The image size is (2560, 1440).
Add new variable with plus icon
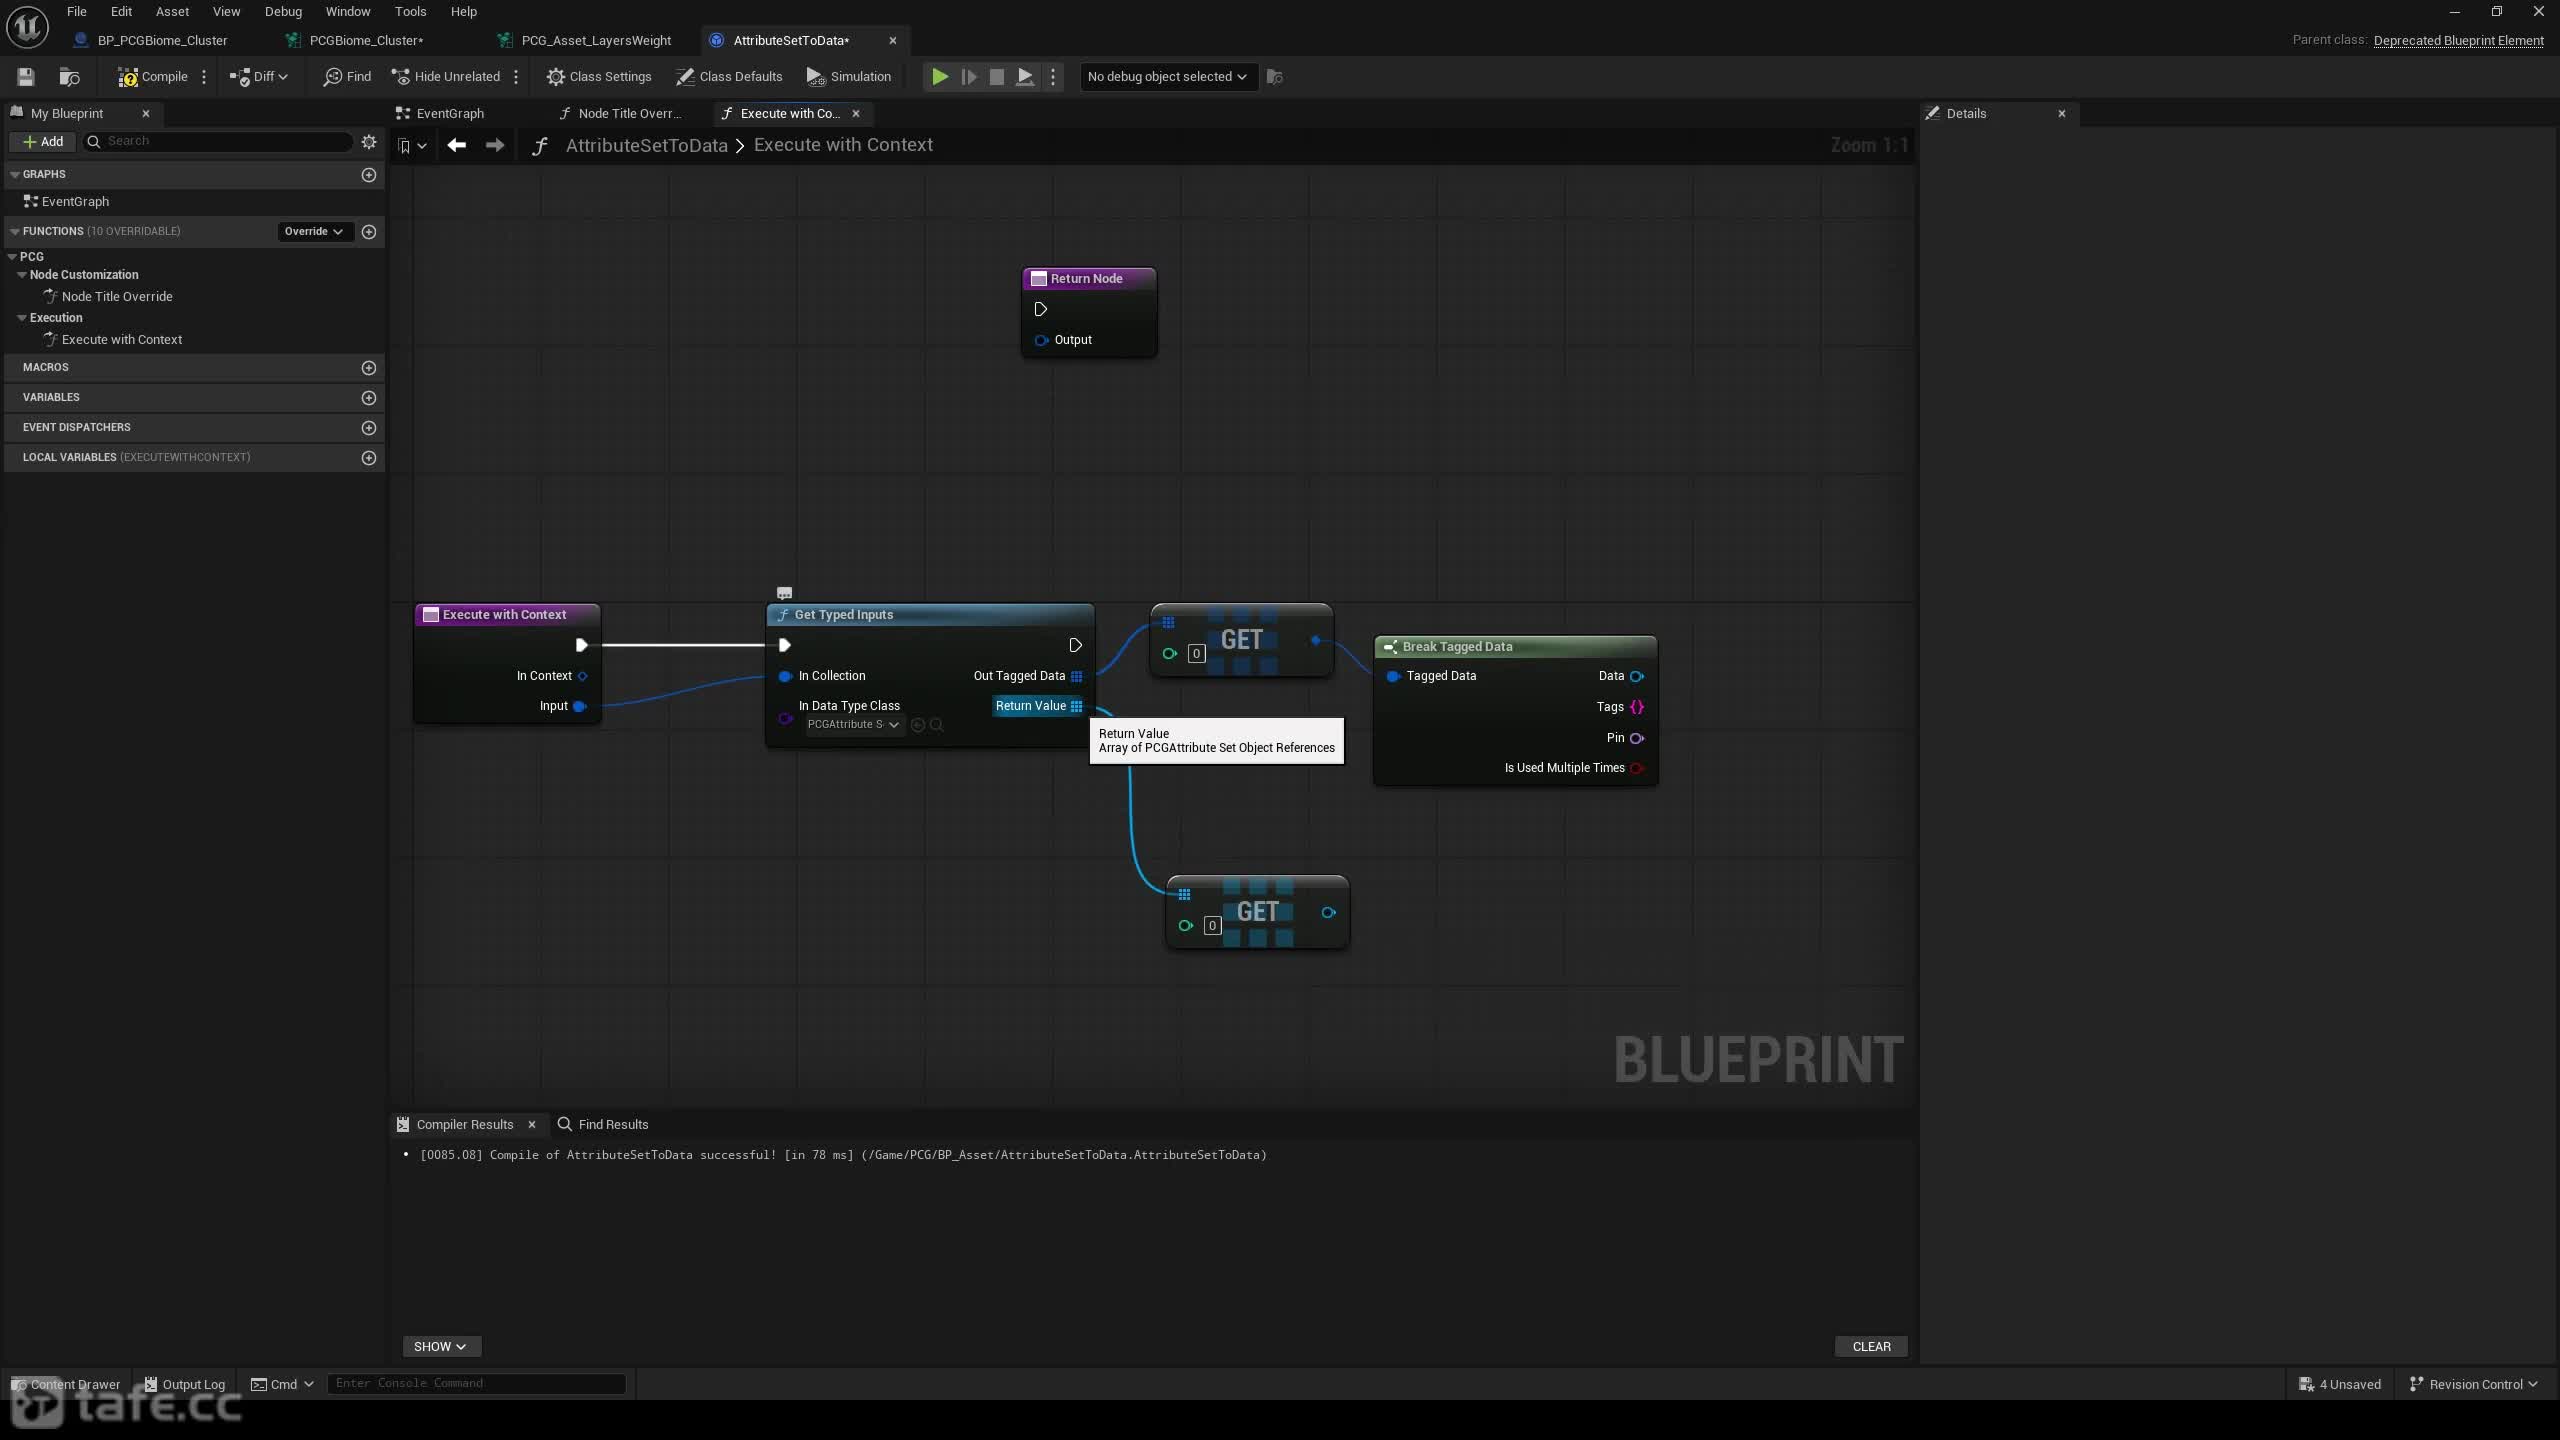[369, 397]
